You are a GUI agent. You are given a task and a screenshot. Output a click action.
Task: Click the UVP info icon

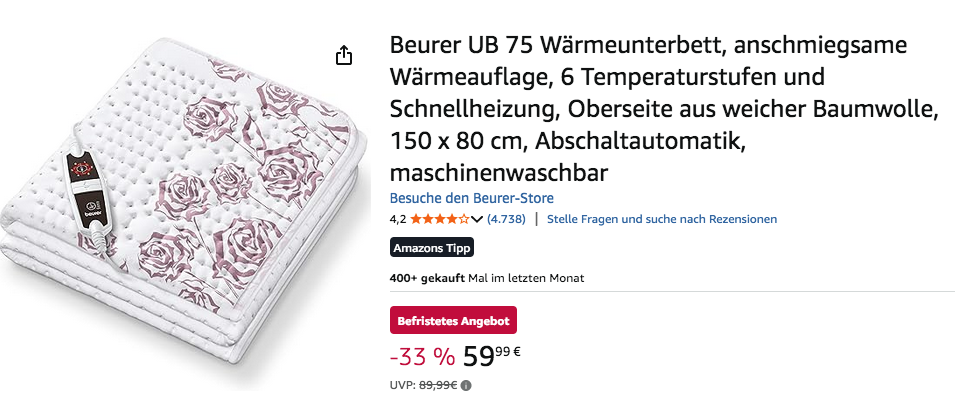coord(466,385)
